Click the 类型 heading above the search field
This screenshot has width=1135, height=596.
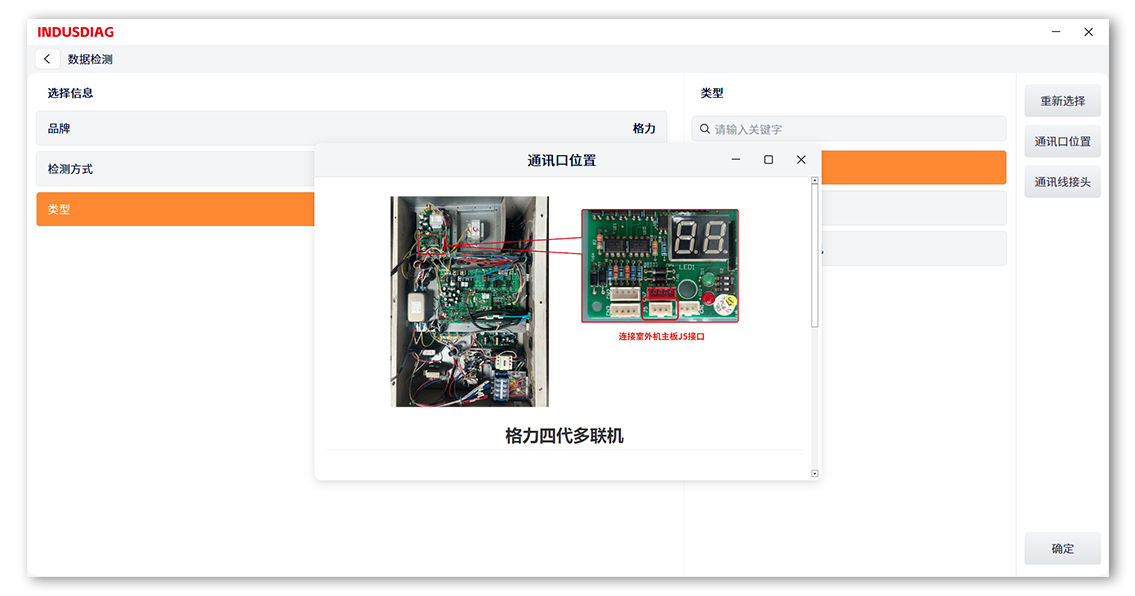tap(712, 93)
